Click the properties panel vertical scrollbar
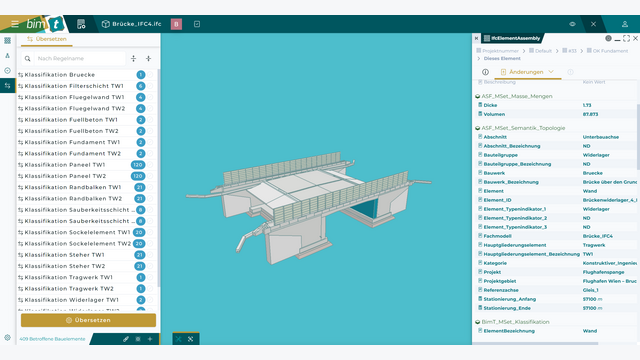The height and width of the screenshot is (360, 640). click(x=638, y=137)
